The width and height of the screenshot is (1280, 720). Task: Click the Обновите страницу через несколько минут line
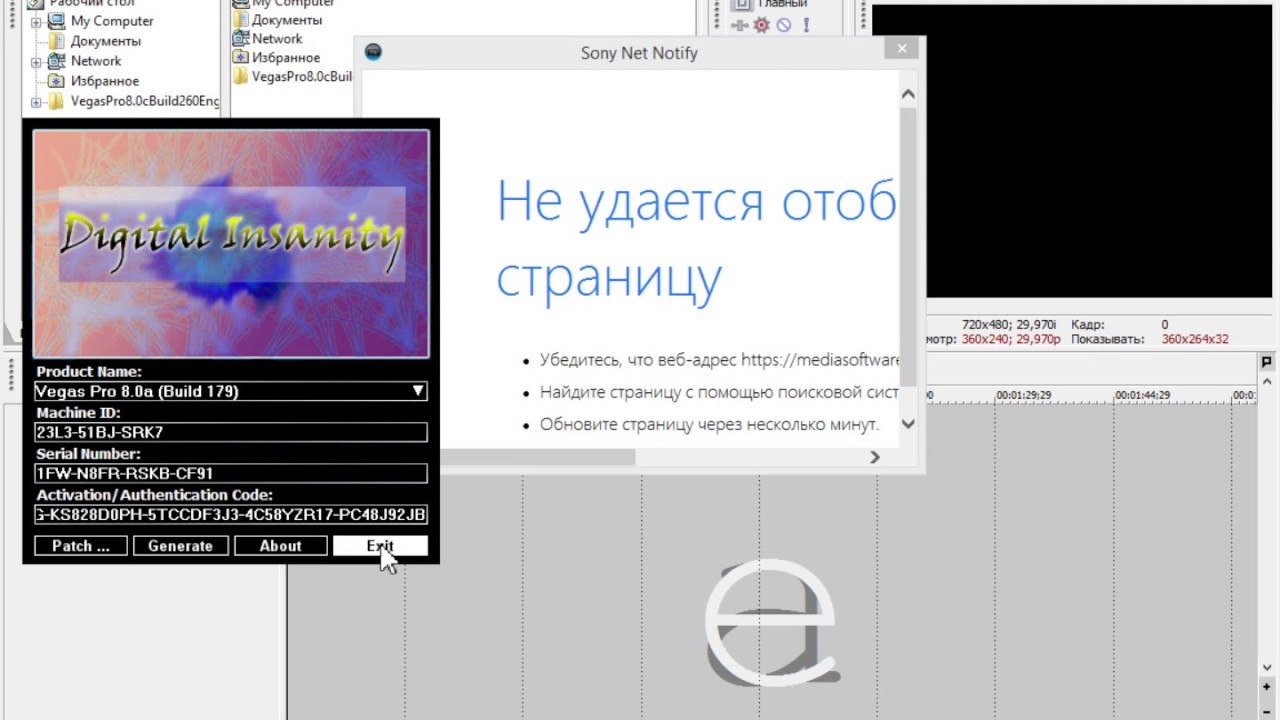(709, 424)
